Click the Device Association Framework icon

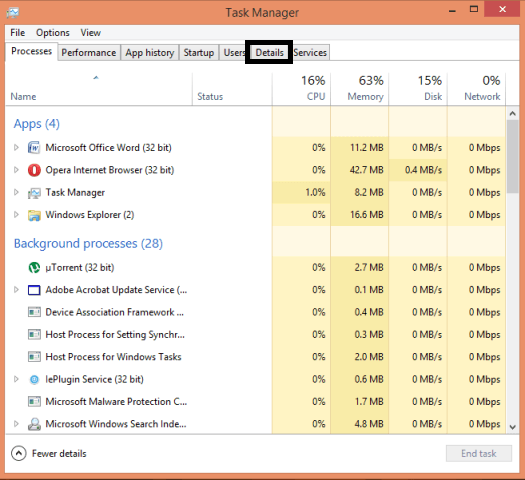click(34, 312)
